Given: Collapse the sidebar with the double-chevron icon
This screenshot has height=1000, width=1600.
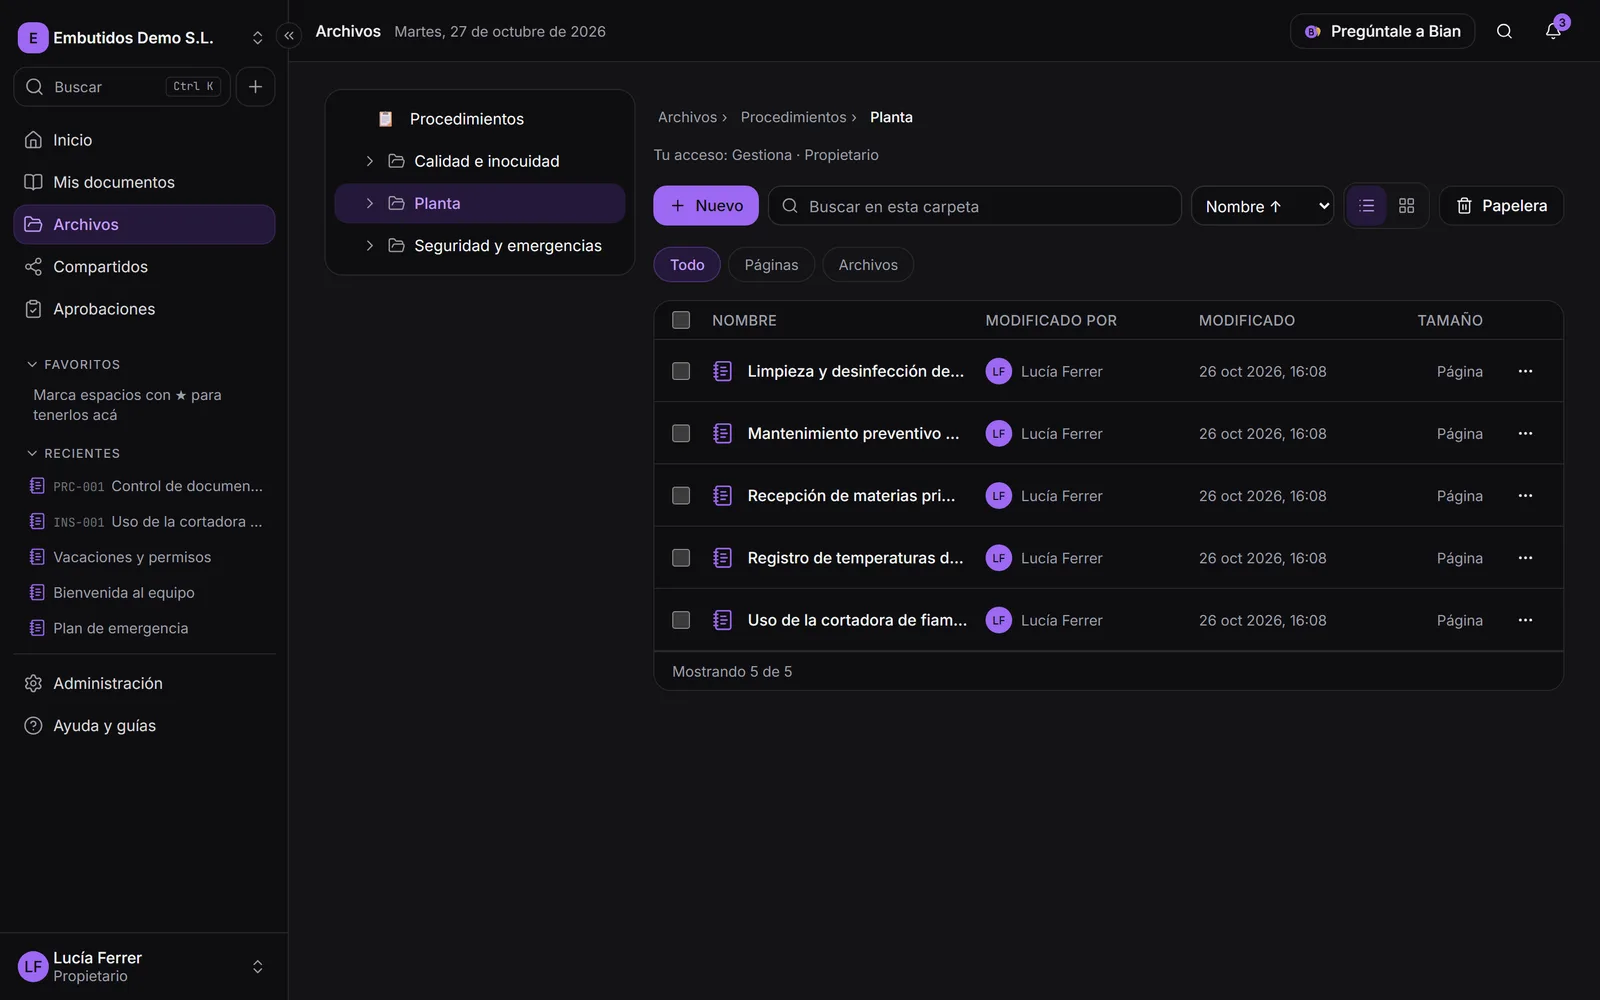Looking at the screenshot, I should click(x=289, y=36).
